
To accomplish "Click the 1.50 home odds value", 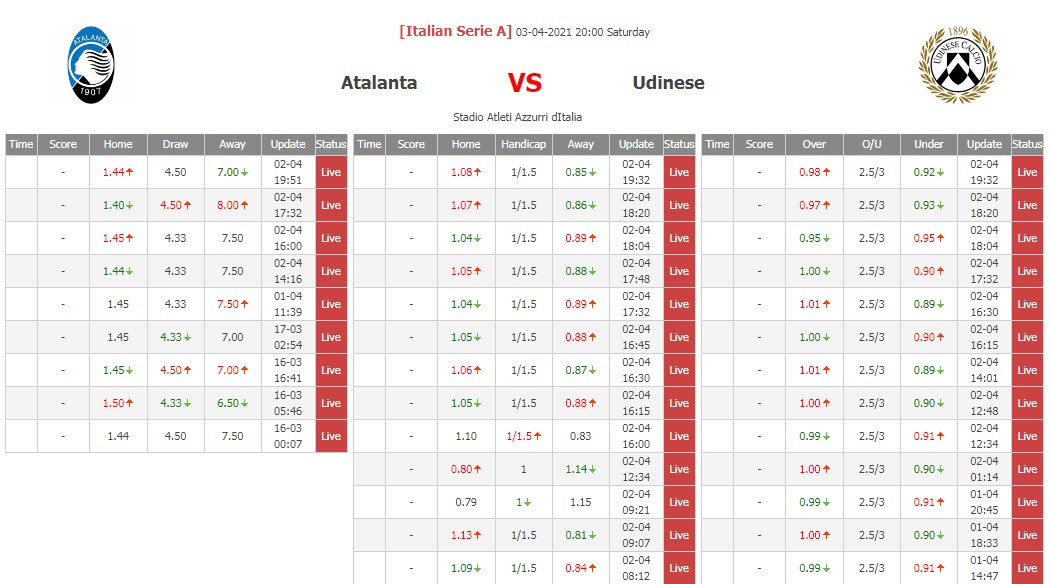I will click(x=115, y=403).
